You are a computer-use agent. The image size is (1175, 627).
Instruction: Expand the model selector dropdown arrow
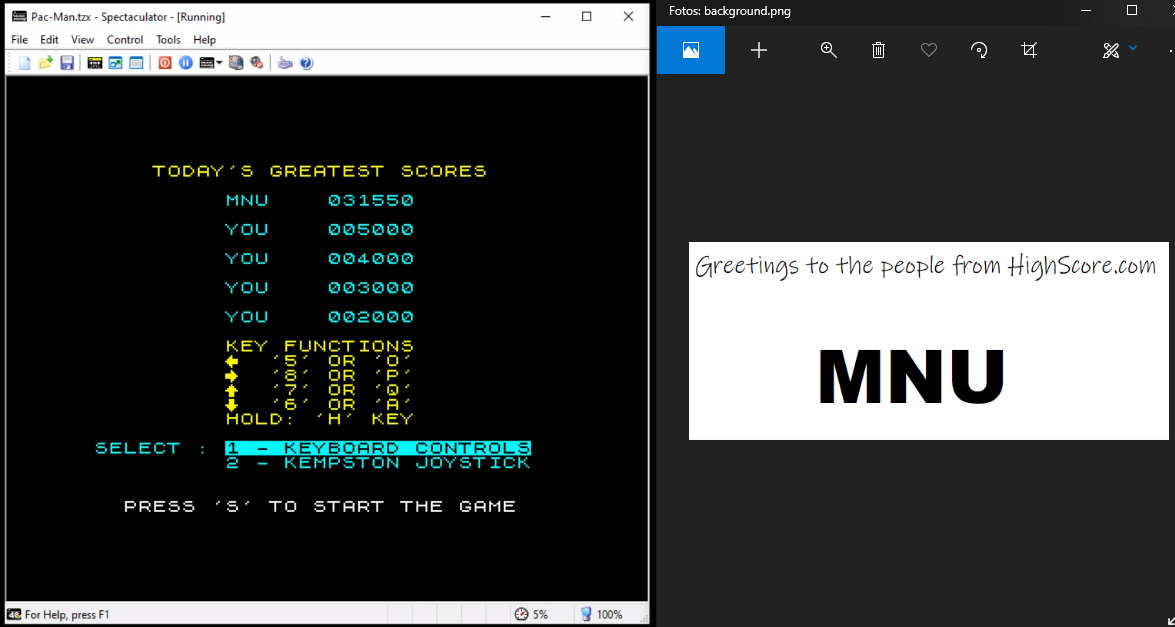pyautogui.click(x=220, y=63)
